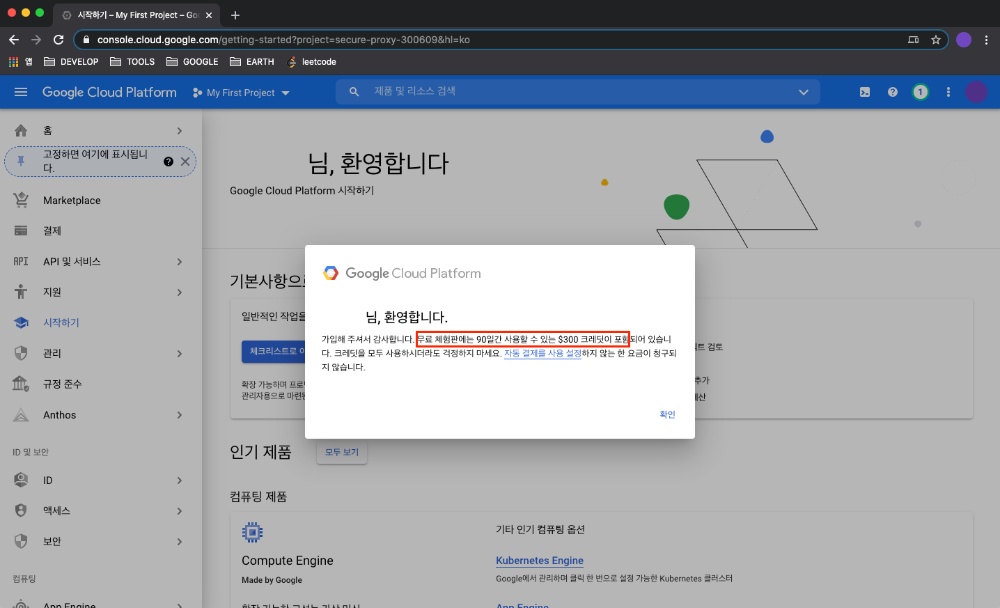Expand the search bar dropdown arrow

coord(803,92)
